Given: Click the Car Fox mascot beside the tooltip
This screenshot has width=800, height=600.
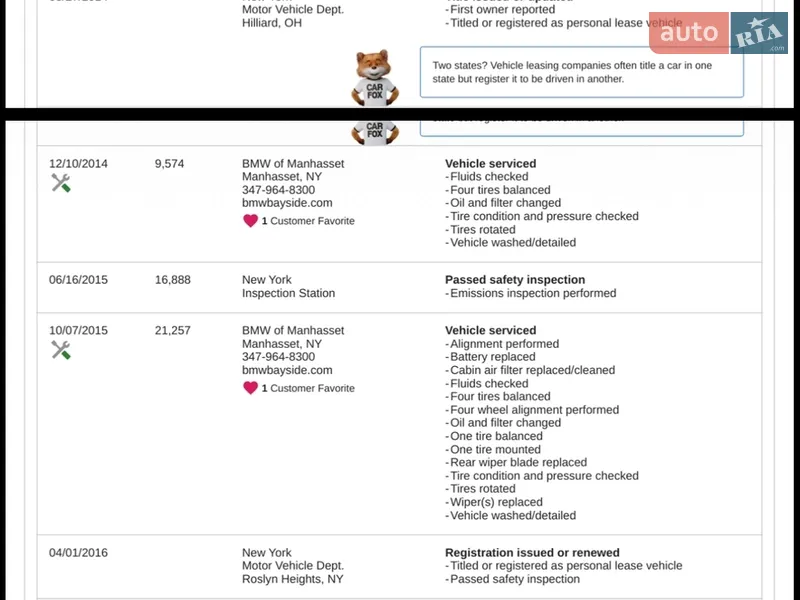Looking at the screenshot, I should (375, 78).
